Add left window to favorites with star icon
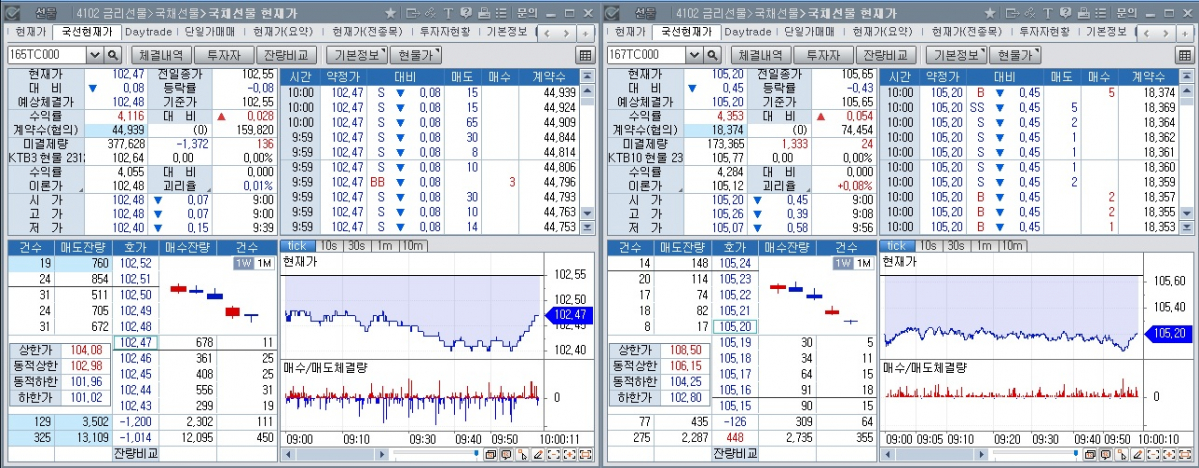Image resolution: width=1199 pixels, height=468 pixels. click(391, 13)
